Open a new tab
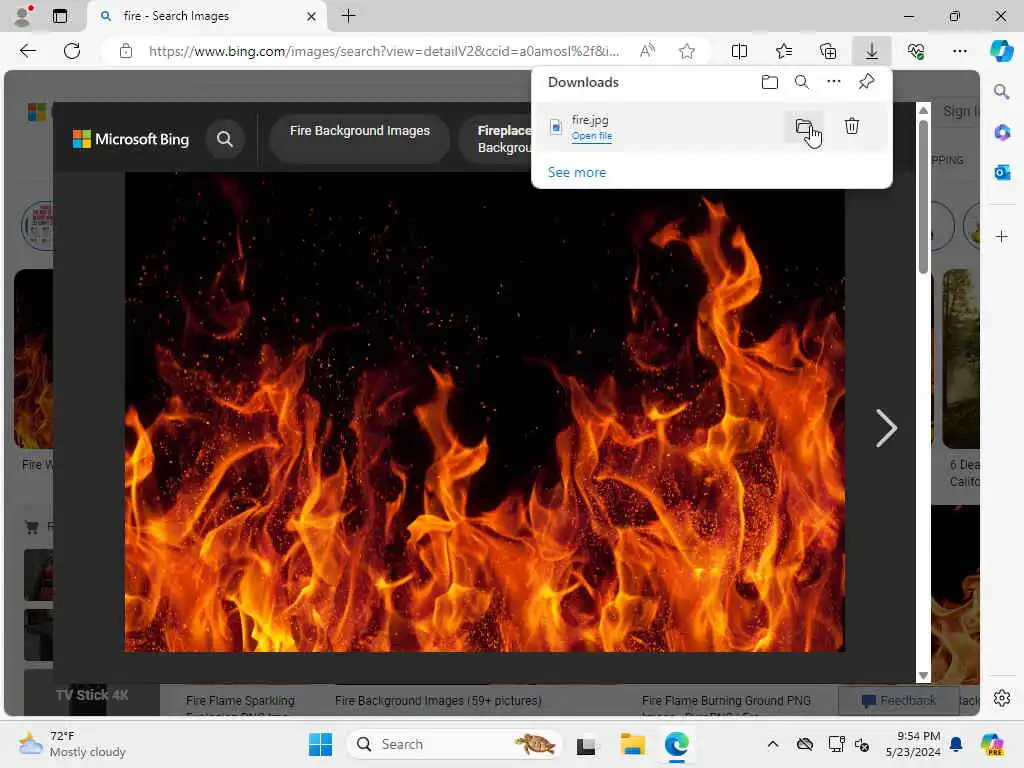This screenshot has width=1024, height=768. point(349,16)
